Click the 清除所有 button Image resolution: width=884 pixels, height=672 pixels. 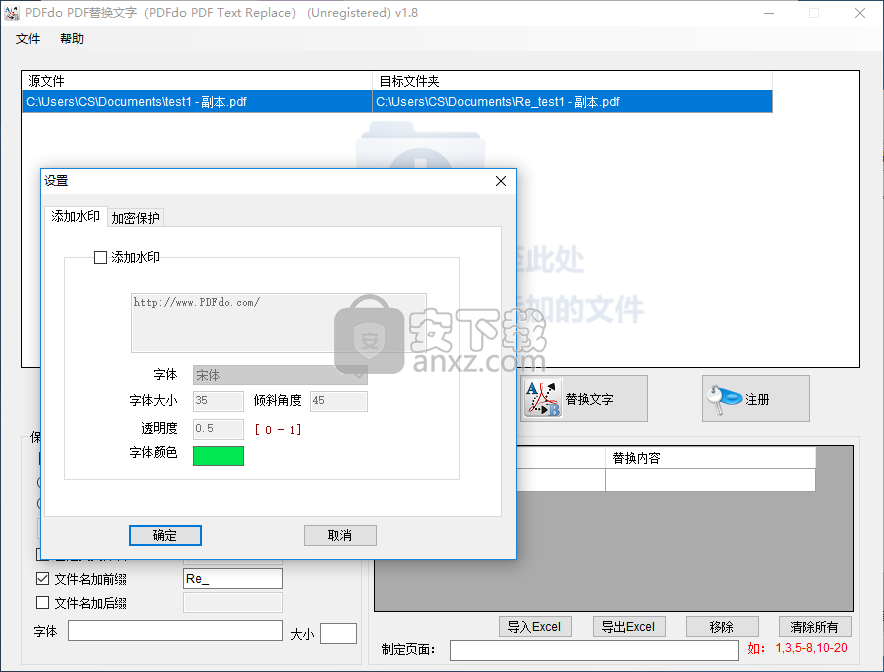pos(815,627)
